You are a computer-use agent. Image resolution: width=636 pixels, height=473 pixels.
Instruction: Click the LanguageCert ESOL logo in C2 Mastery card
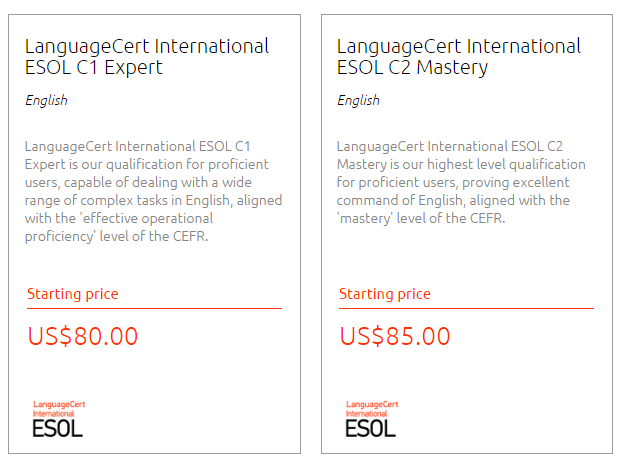[371, 419]
